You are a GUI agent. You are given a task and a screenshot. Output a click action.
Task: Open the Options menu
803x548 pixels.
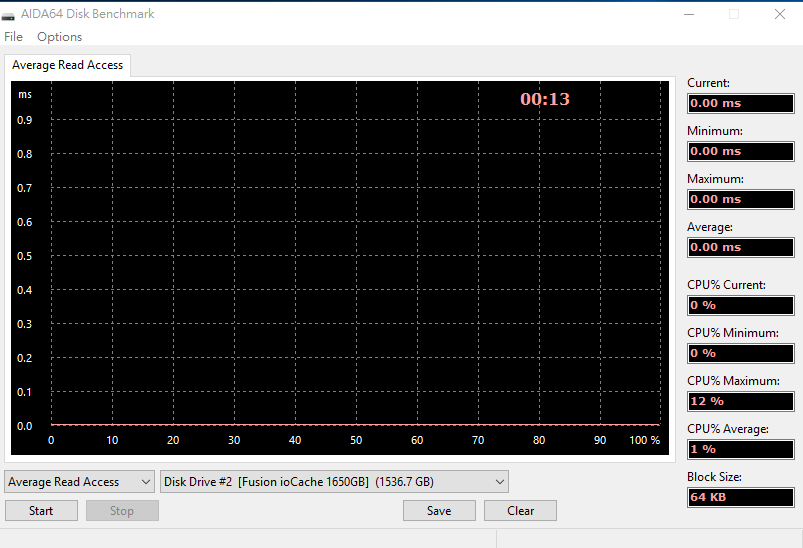[59, 37]
